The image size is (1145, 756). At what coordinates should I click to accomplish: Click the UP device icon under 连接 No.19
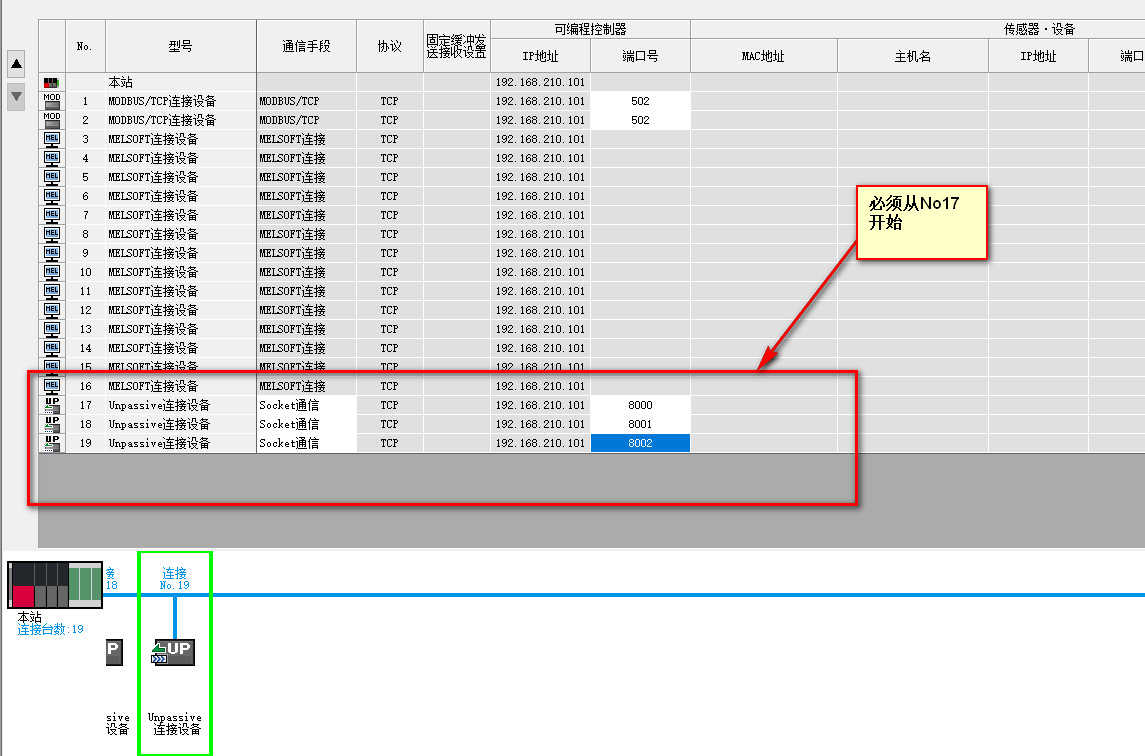click(x=174, y=653)
